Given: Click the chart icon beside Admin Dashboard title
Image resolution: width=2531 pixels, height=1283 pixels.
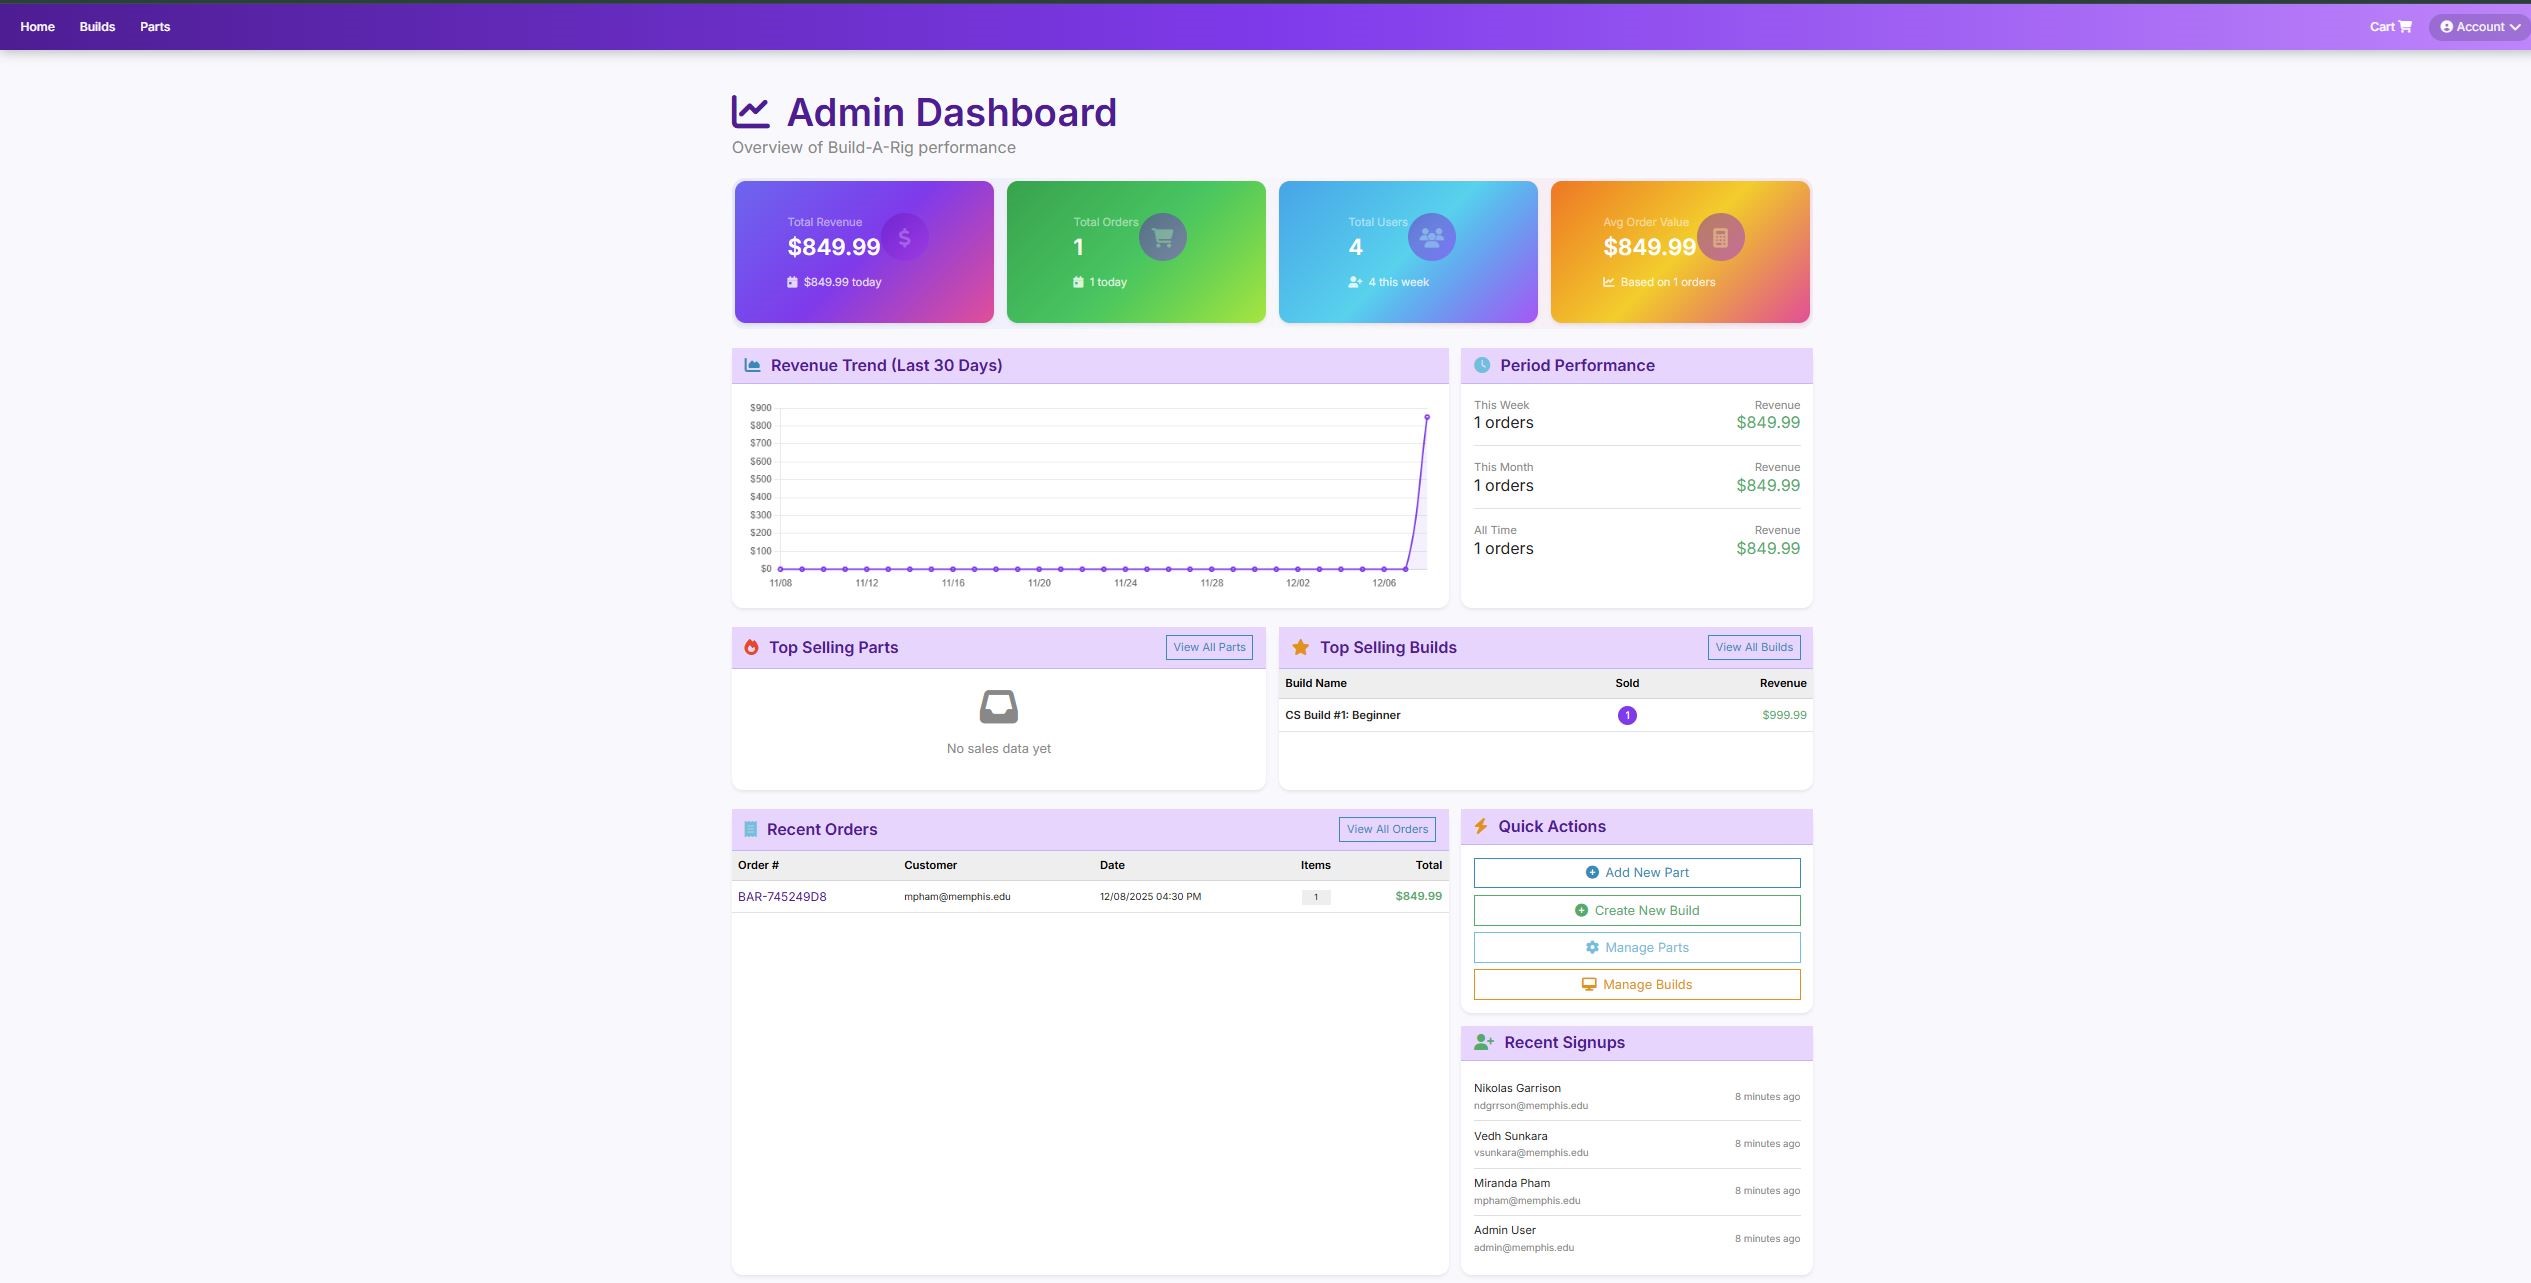Looking at the screenshot, I should click(750, 112).
